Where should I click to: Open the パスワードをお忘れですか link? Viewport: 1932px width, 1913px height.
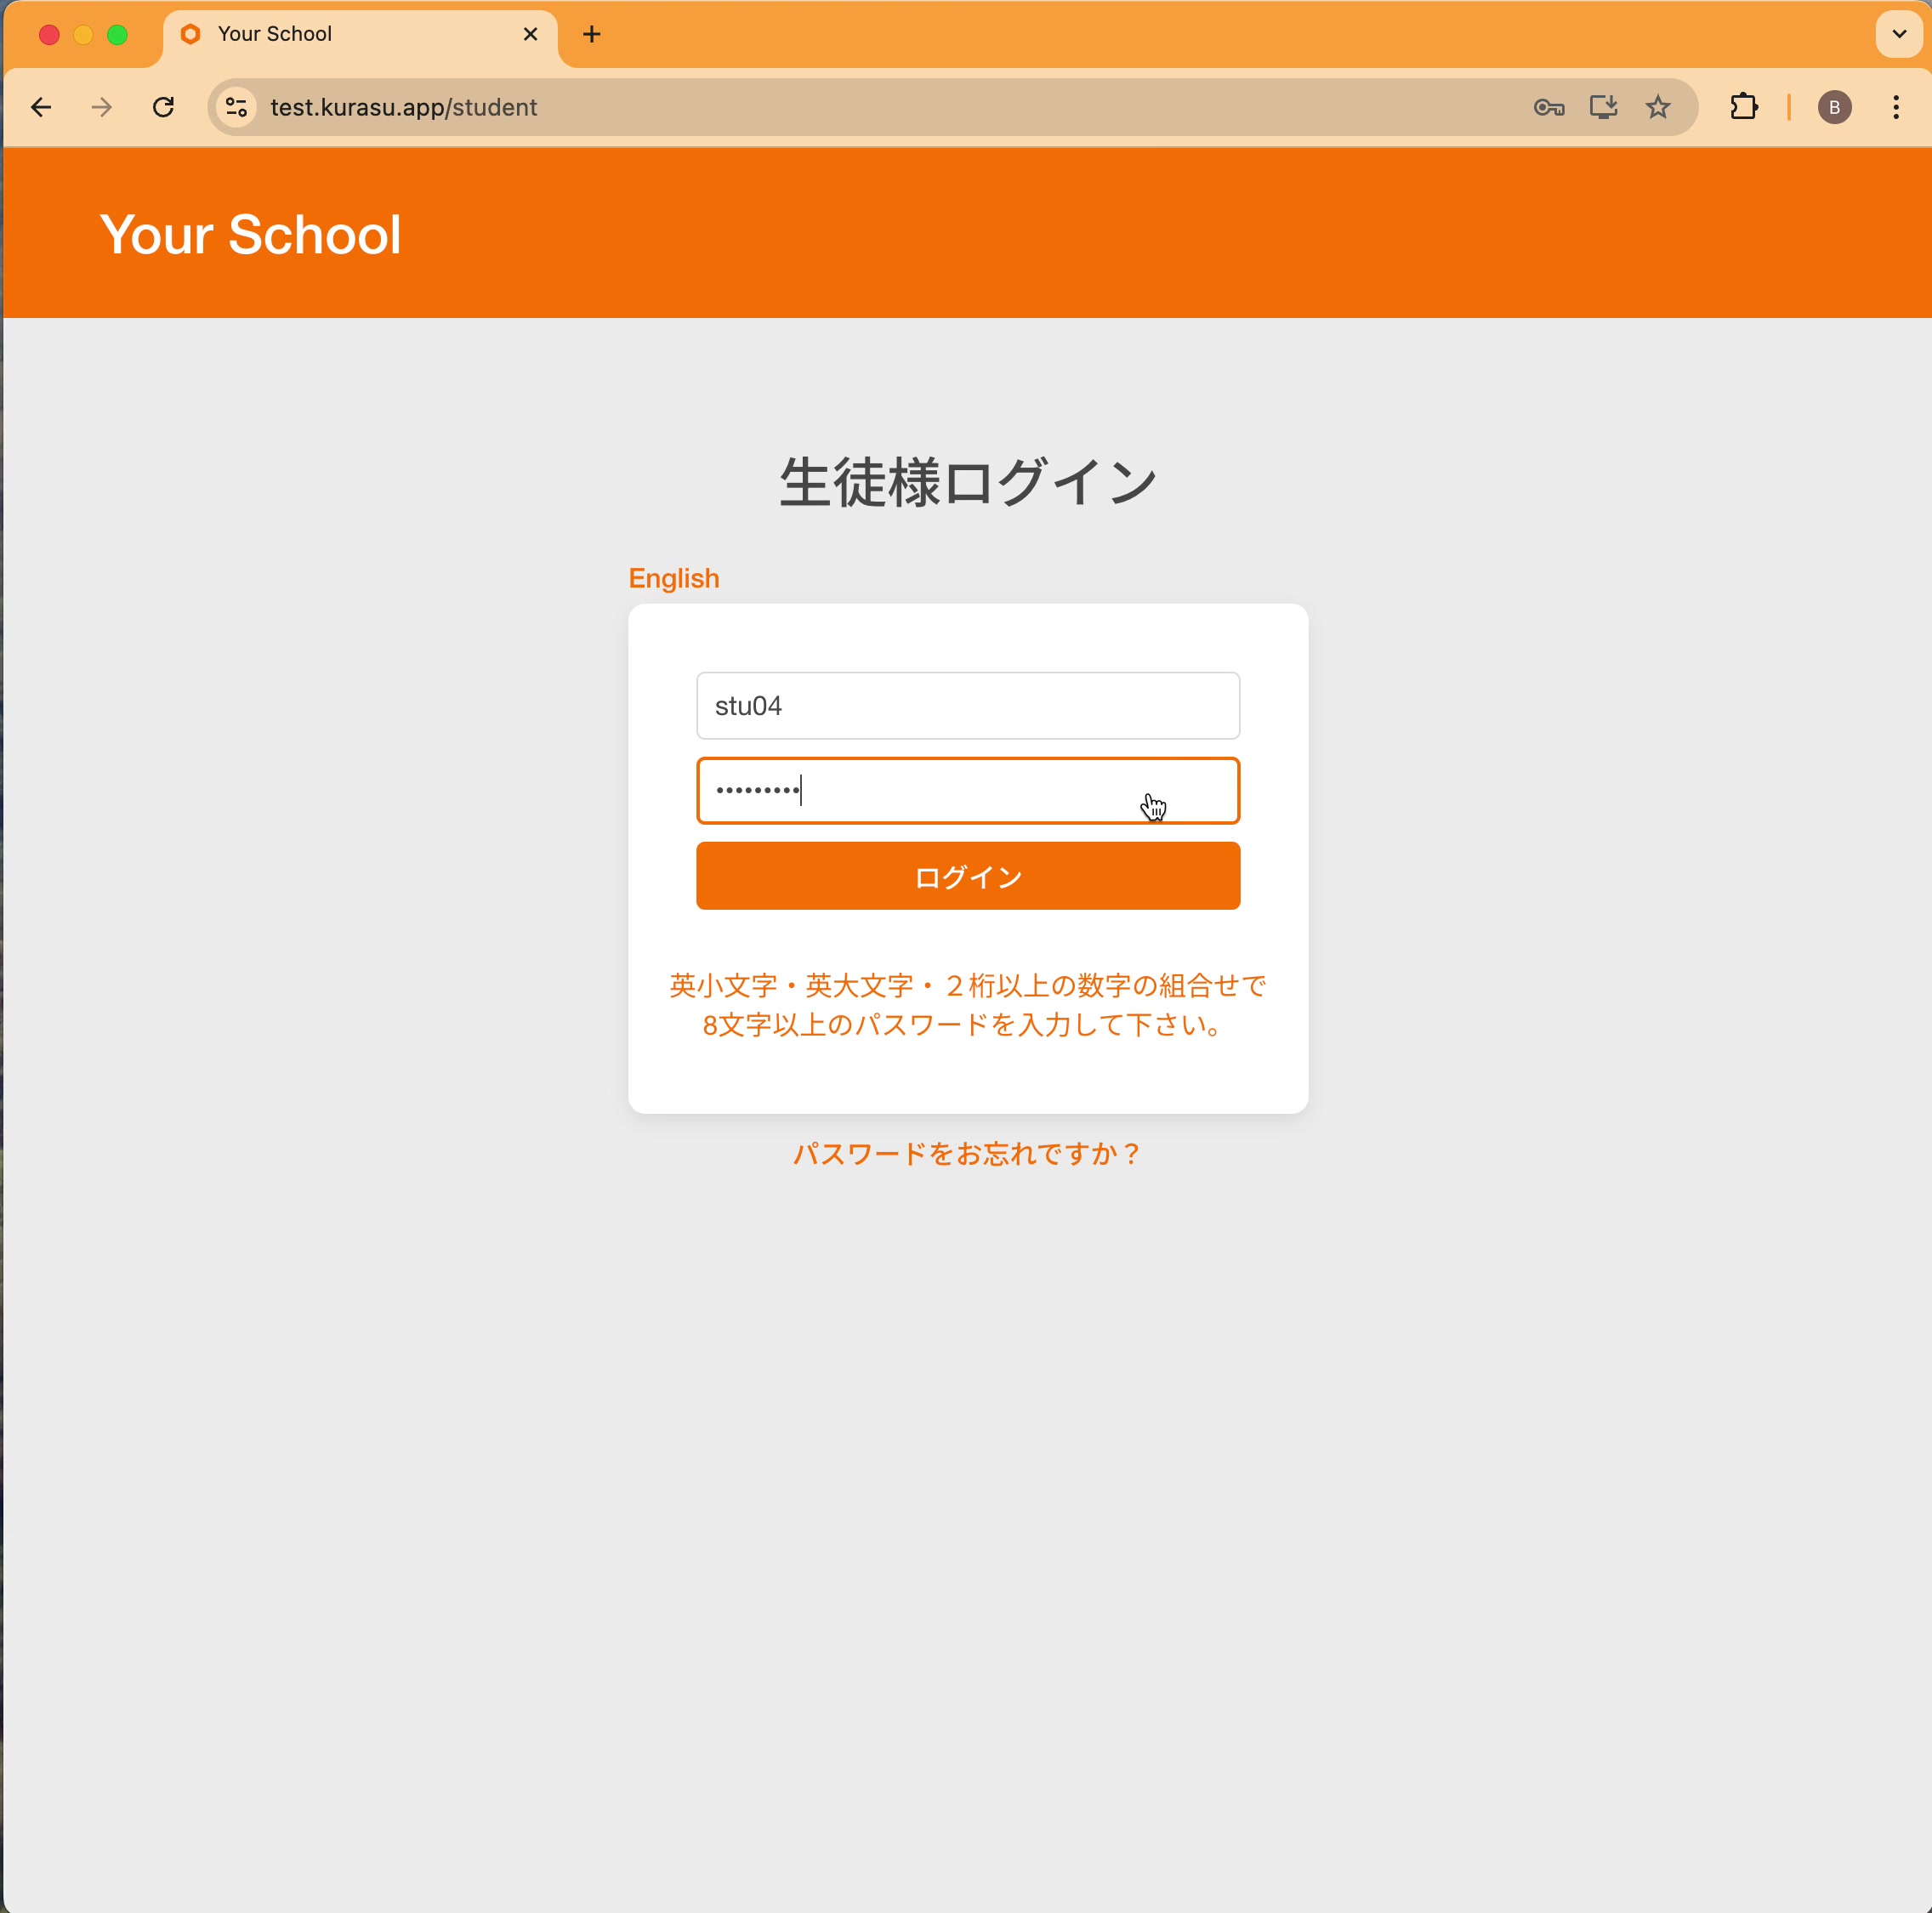point(966,1153)
